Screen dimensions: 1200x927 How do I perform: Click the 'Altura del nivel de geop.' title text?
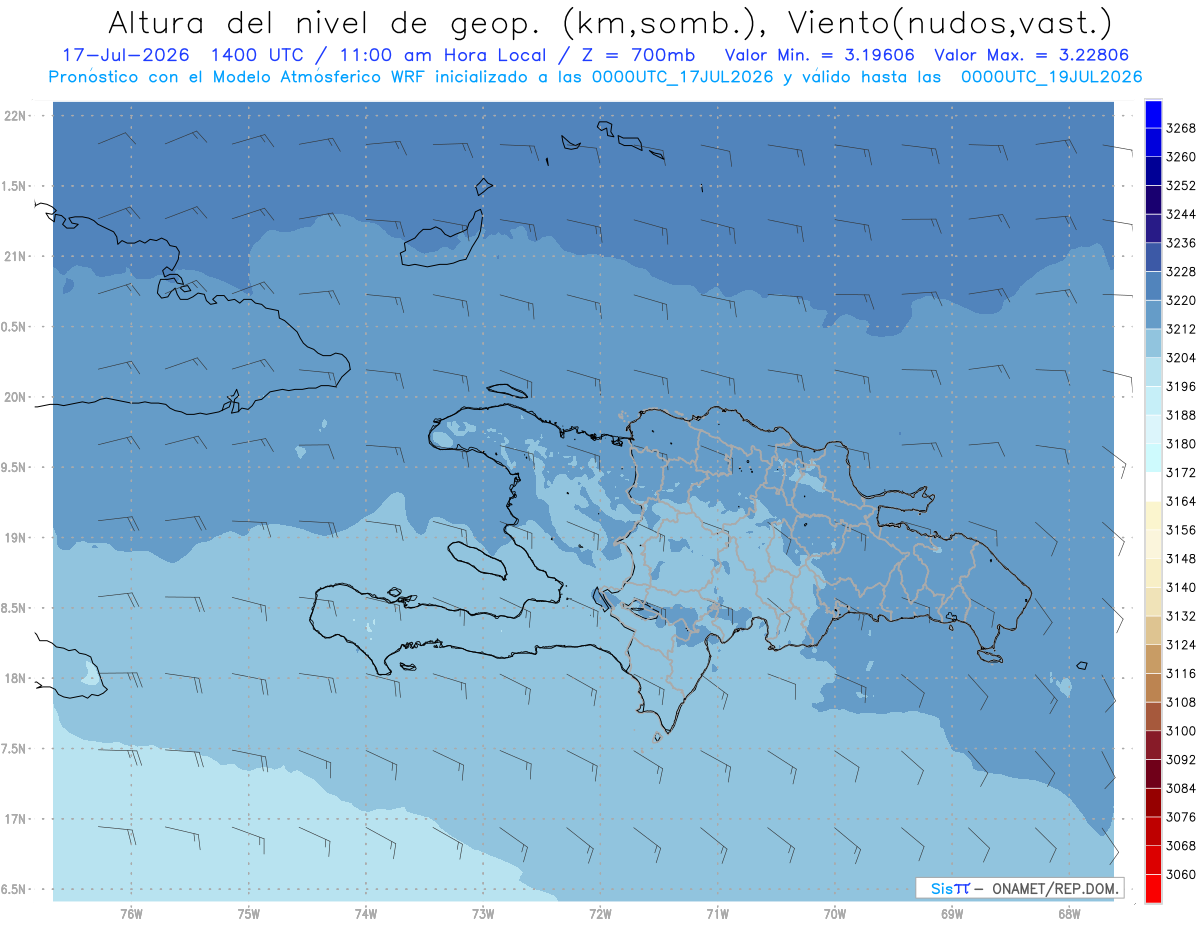tap(325, 23)
